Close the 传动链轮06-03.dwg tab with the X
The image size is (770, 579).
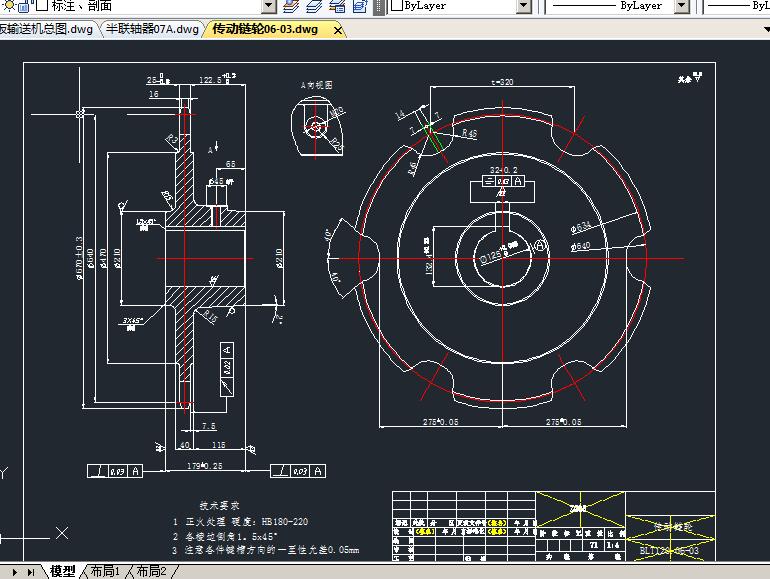pos(338,30)
